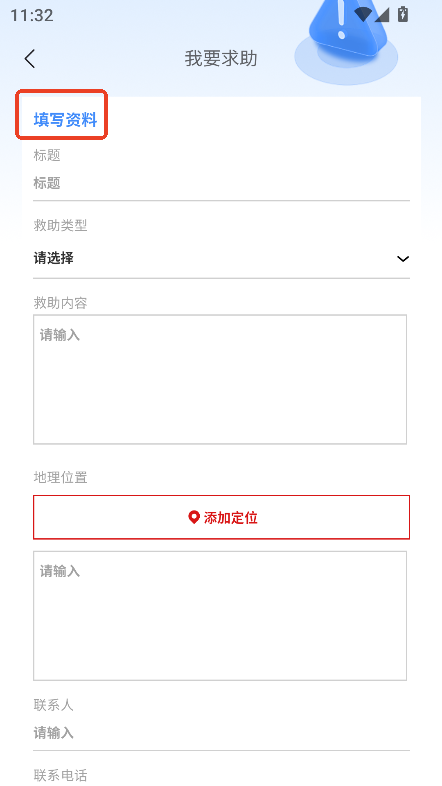This screenshot has width=442, height=786.
Task: Tap the Wi-Fi status icon
Action: click(363, 15)
